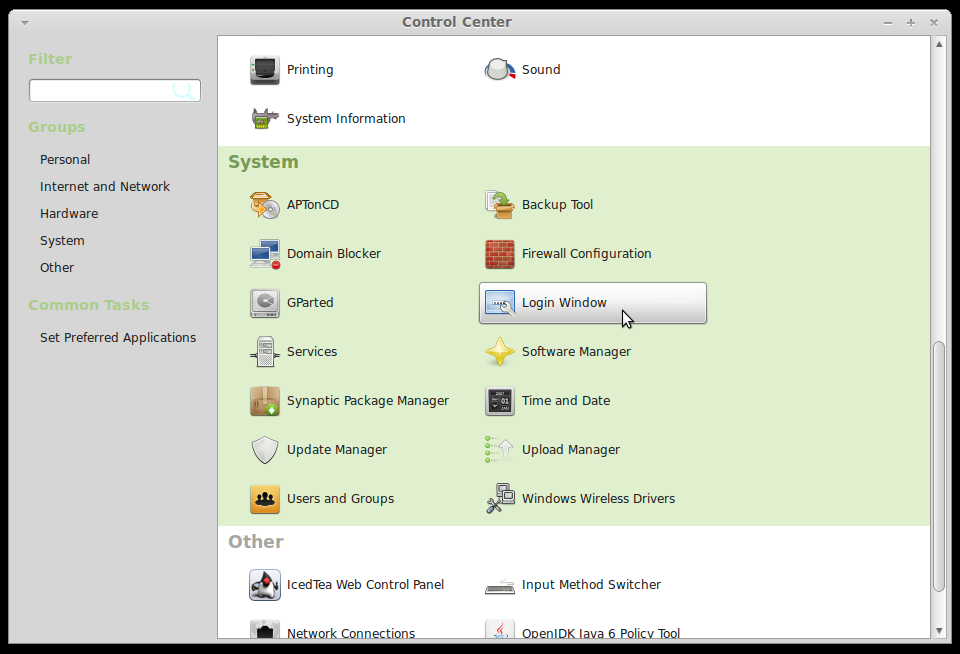
Task: Select the Internet and Network group
Action: click(105, 186)
